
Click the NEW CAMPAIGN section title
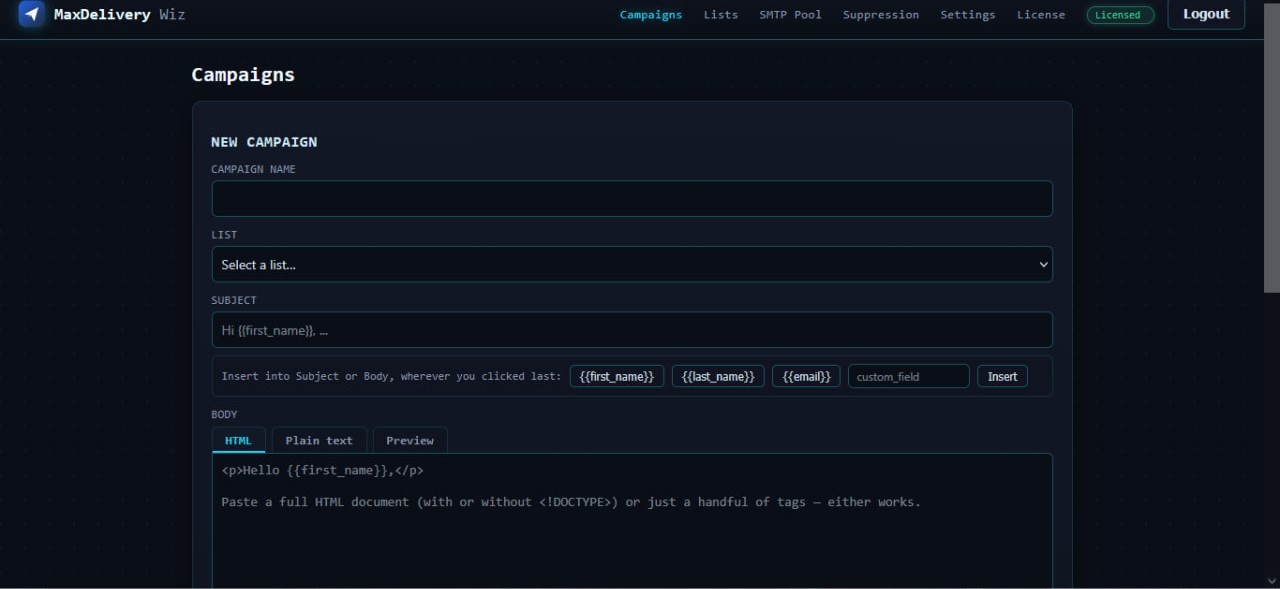264,142
